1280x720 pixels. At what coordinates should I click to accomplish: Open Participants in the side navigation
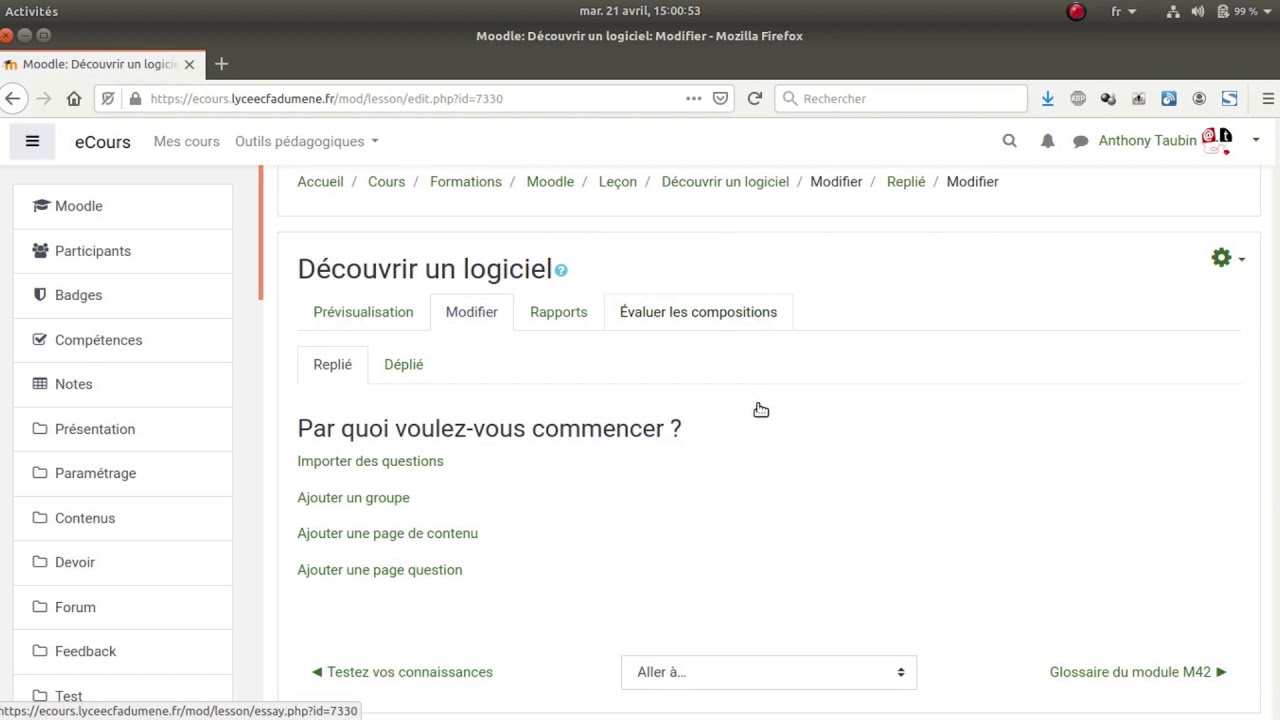pos(123,251)
